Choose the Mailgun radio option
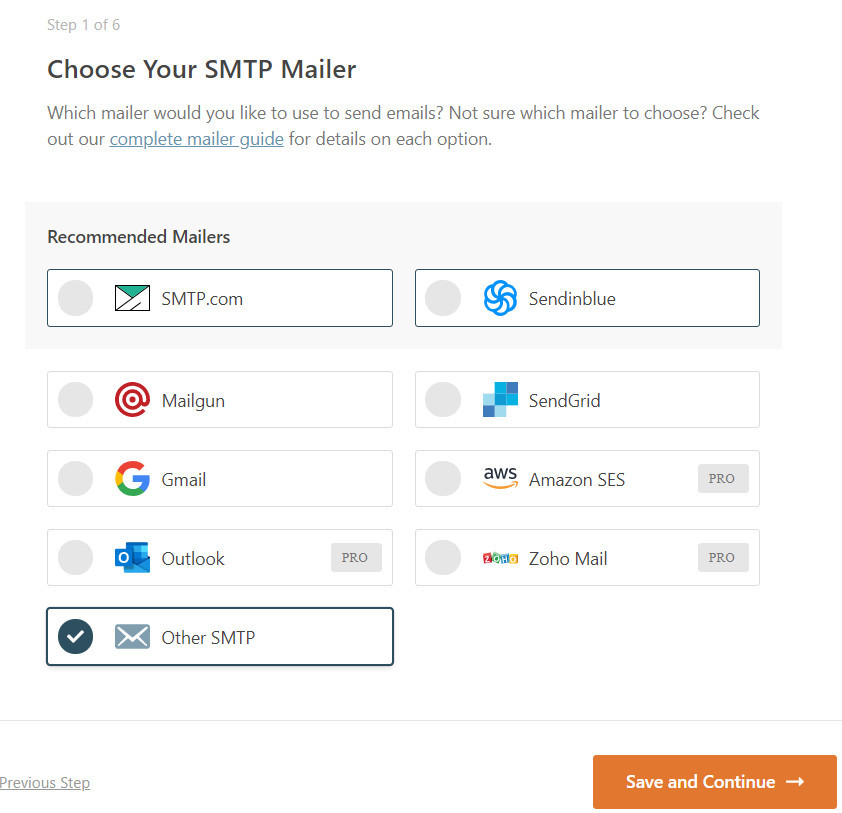 tap(76, 400)
